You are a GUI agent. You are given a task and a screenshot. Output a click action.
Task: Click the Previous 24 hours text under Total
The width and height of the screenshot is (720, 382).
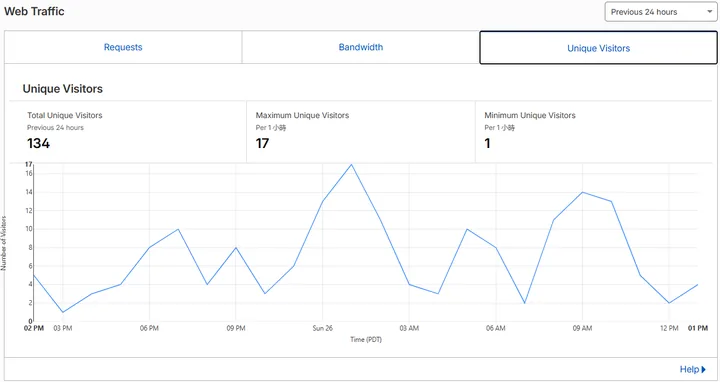point(55,128)
